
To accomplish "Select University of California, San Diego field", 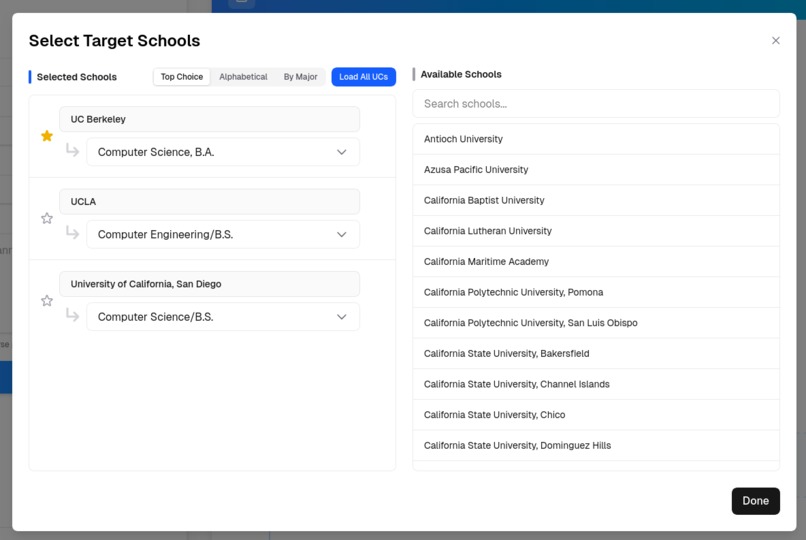I will click(210, 284).
